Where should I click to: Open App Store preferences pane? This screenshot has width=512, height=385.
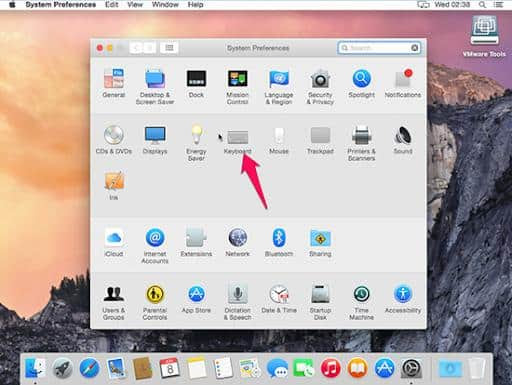click(196, 299)
